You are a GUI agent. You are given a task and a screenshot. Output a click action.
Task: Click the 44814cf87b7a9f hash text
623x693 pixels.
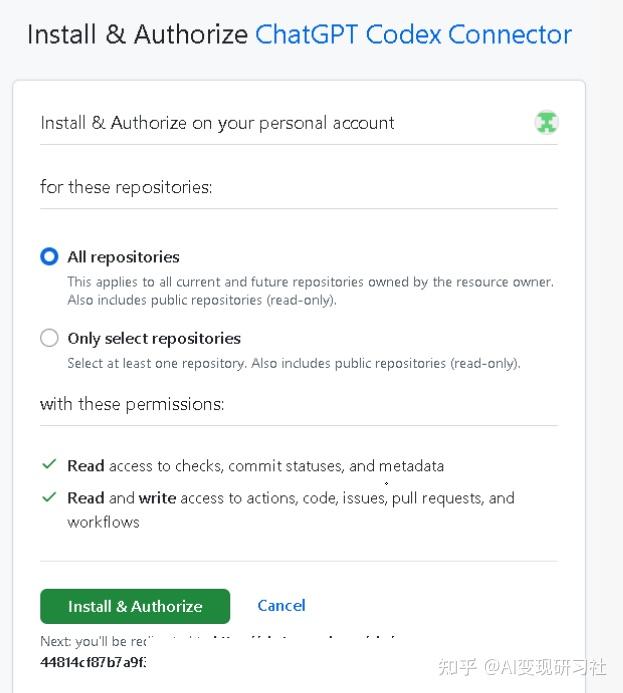pos(93,661)
